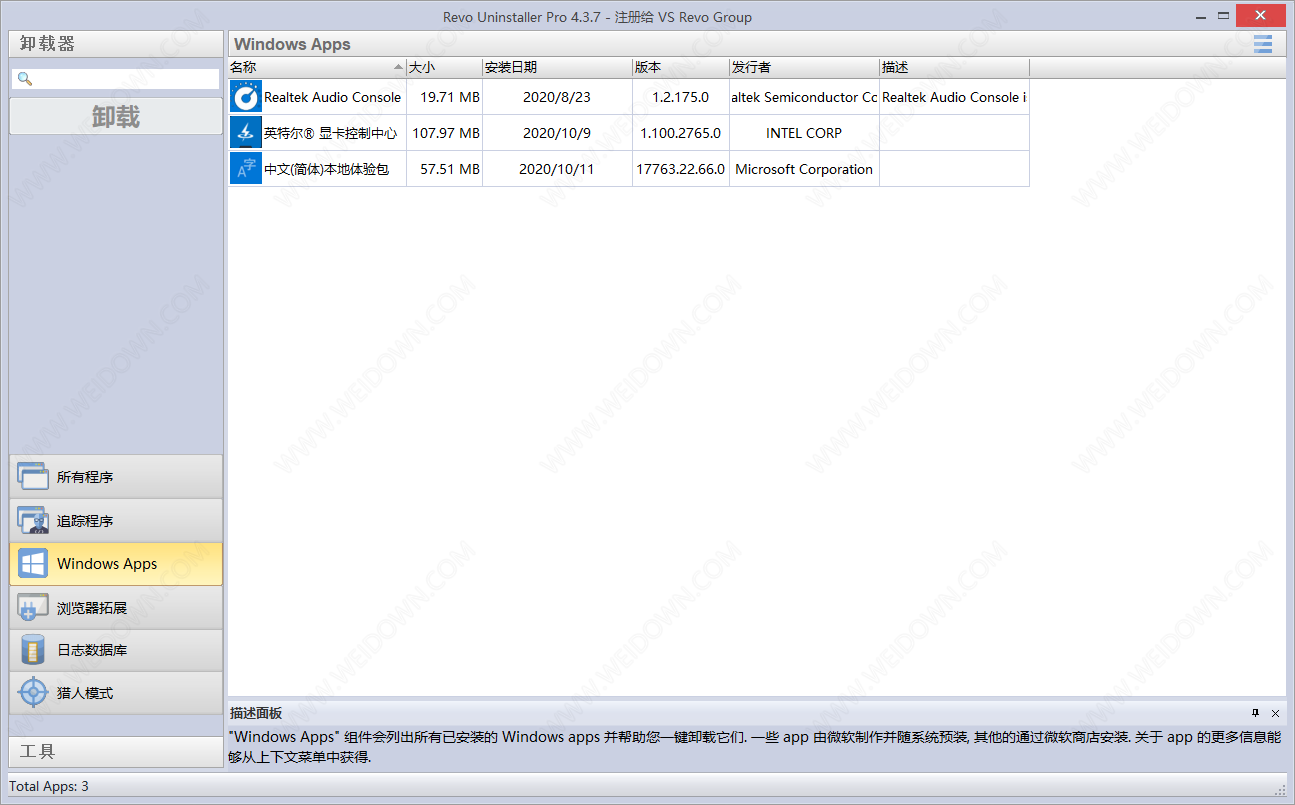
Task: Click the Realtek Audio Console app icon
Action: [x=246, y=97]
